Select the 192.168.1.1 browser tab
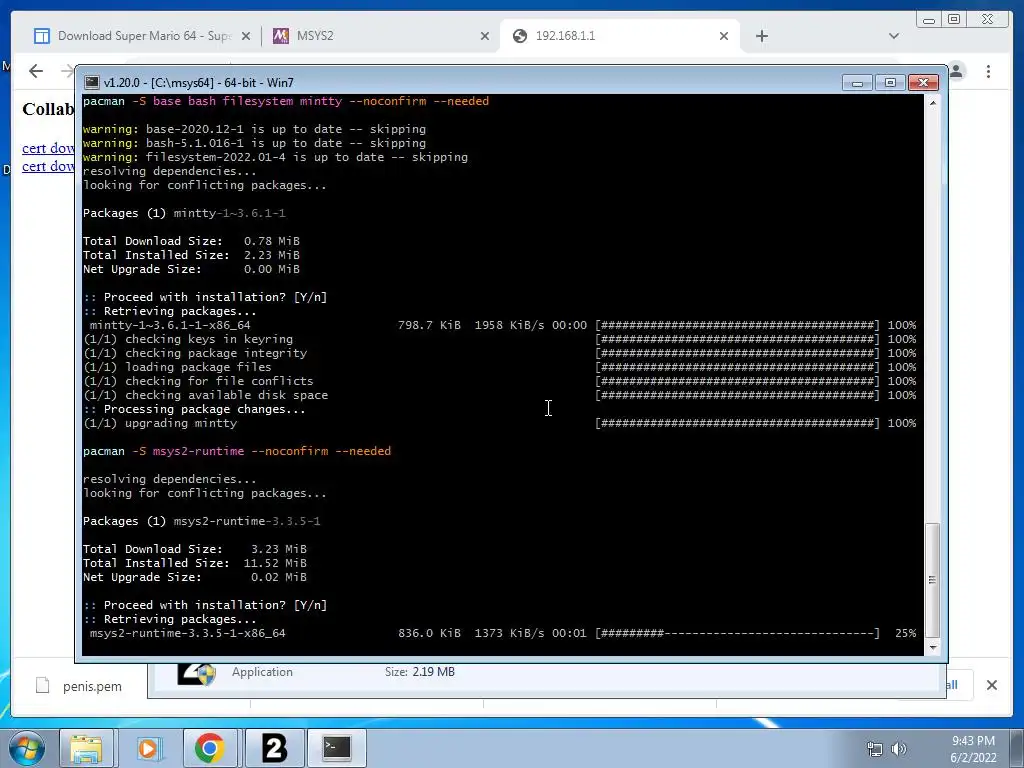Viewport: 1024px width, 768px height. click(x=620, y=36)
